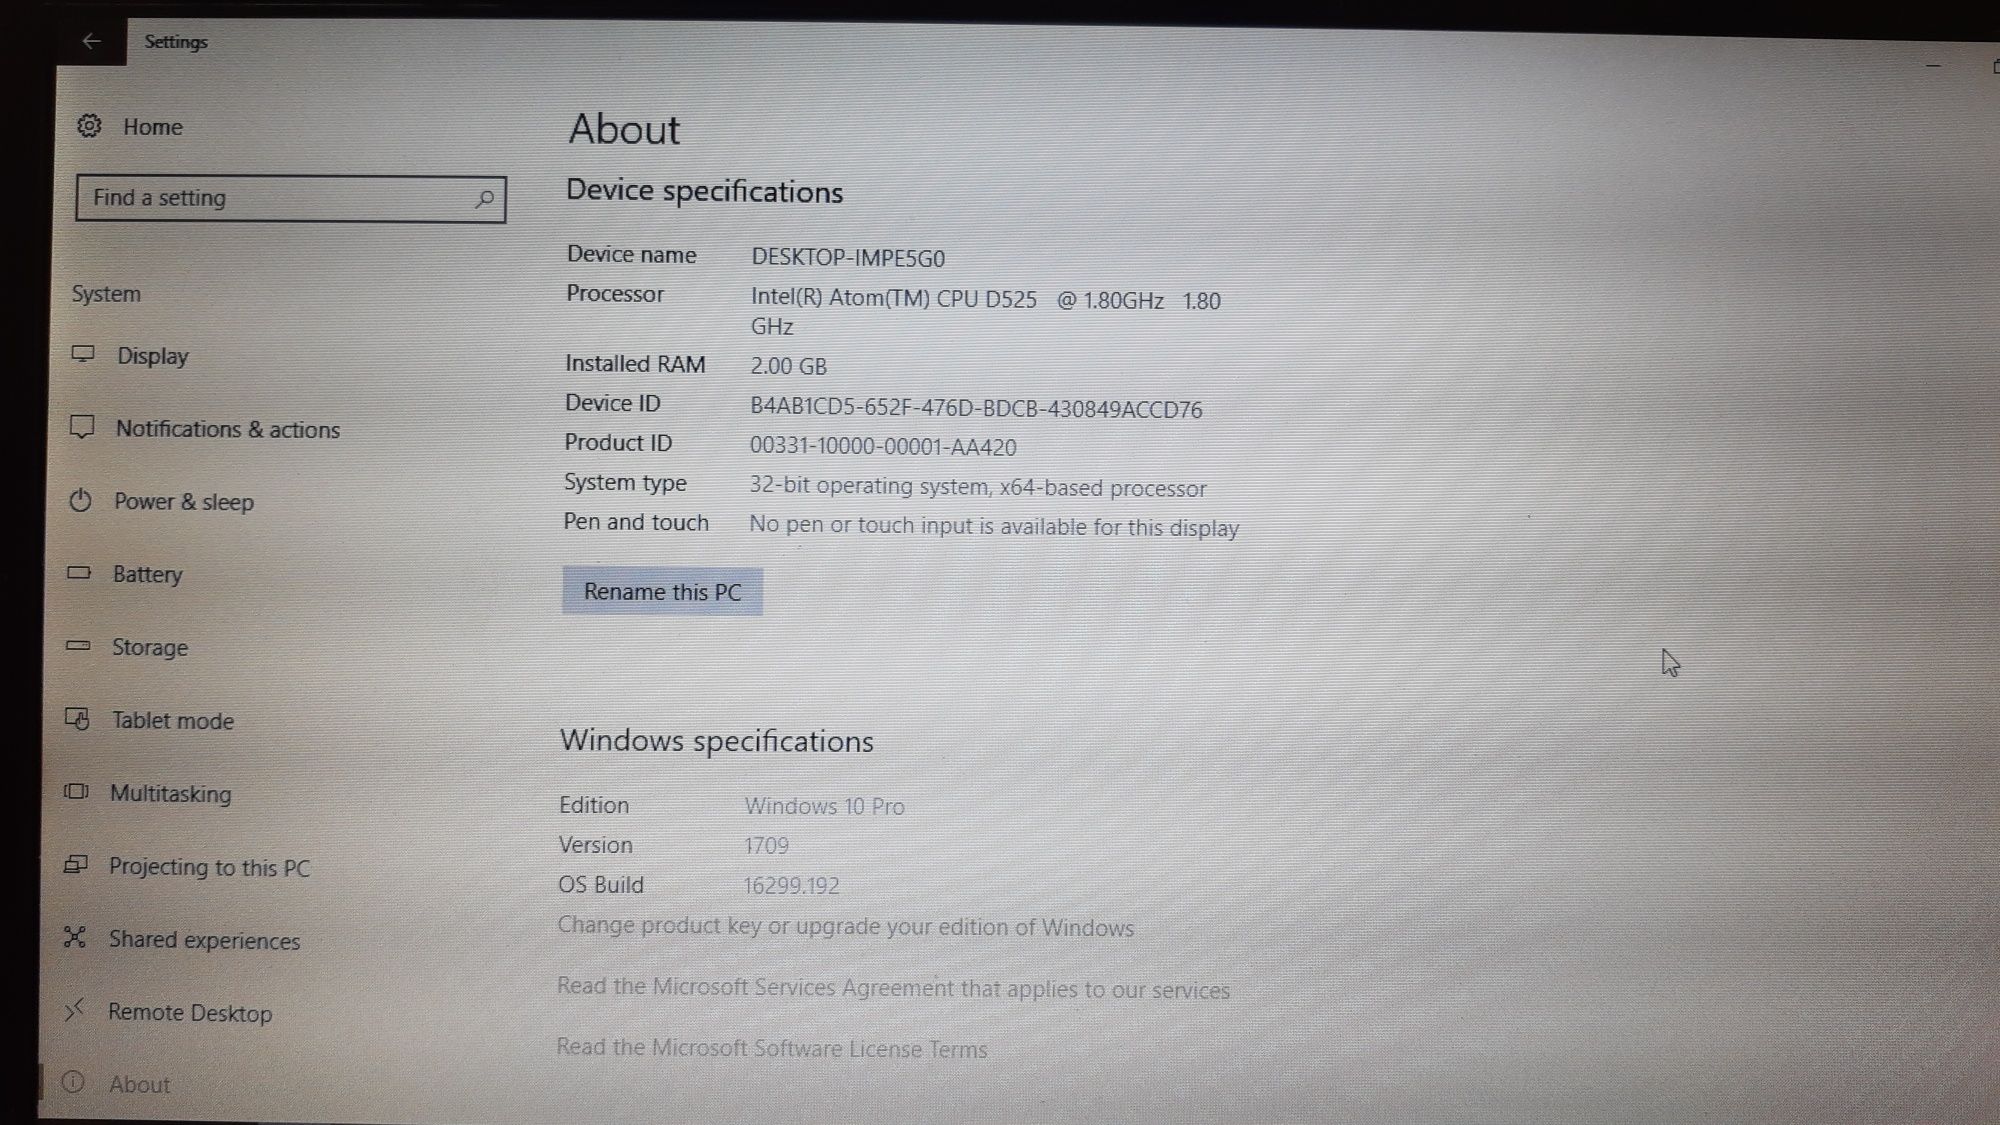Screen dimensions: 2000x1125
Task: Select Multitasking settings
Action: 170,793
